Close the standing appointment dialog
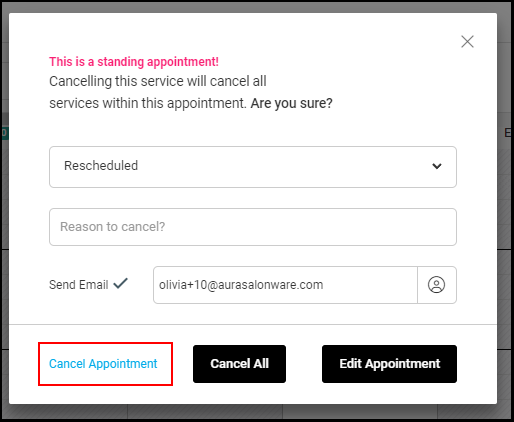The width and height of the screenshot is (514, 422). 467,42
